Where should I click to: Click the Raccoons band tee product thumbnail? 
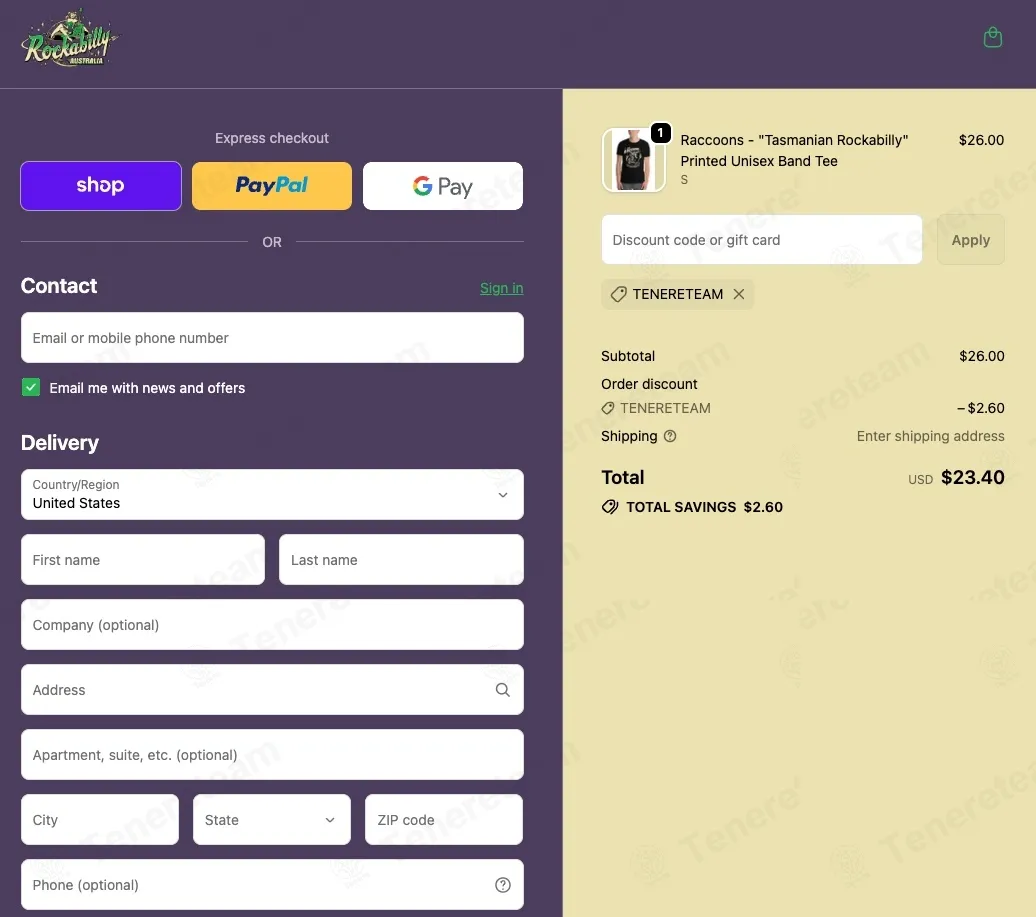[634, 160]
